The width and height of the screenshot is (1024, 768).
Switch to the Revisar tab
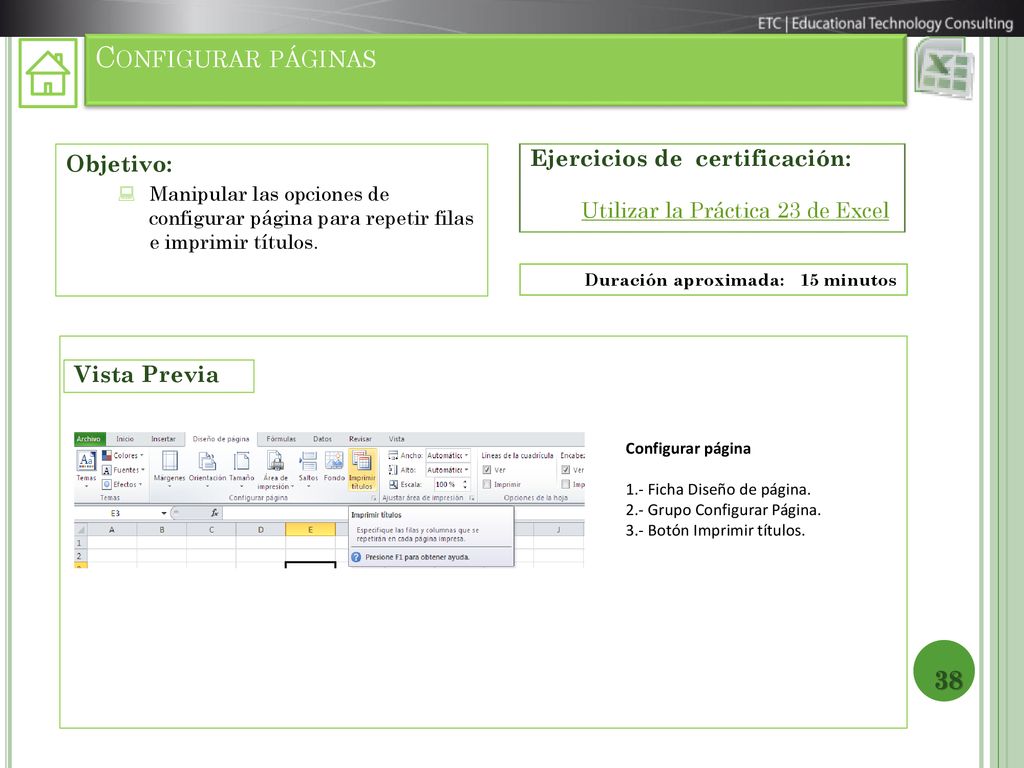pos(360,439)
